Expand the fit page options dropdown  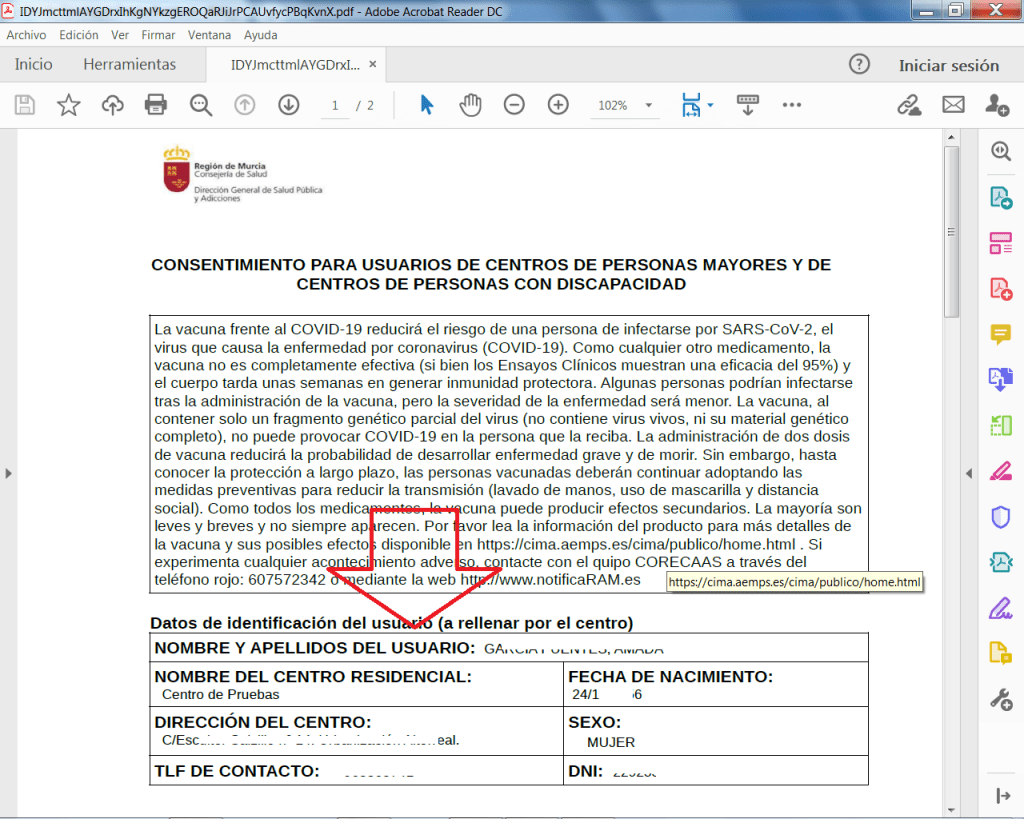[710, 105]
